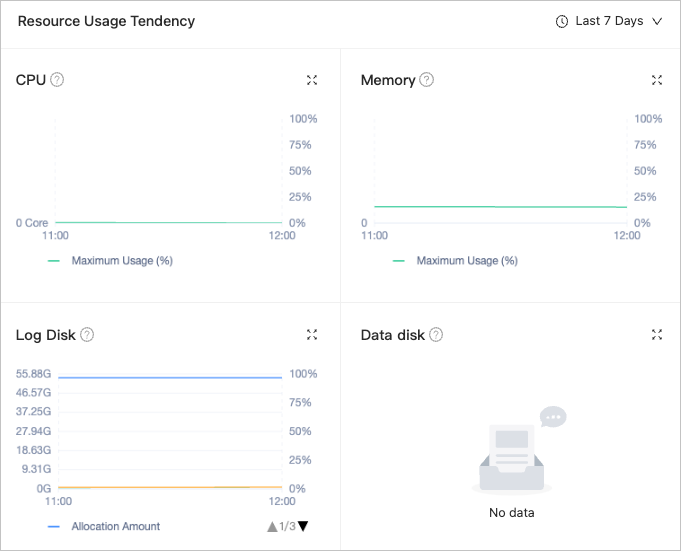Click the Resource Usage Tendency title
Viewport: 681px width, 551px height.
click(x=106, y=21)
